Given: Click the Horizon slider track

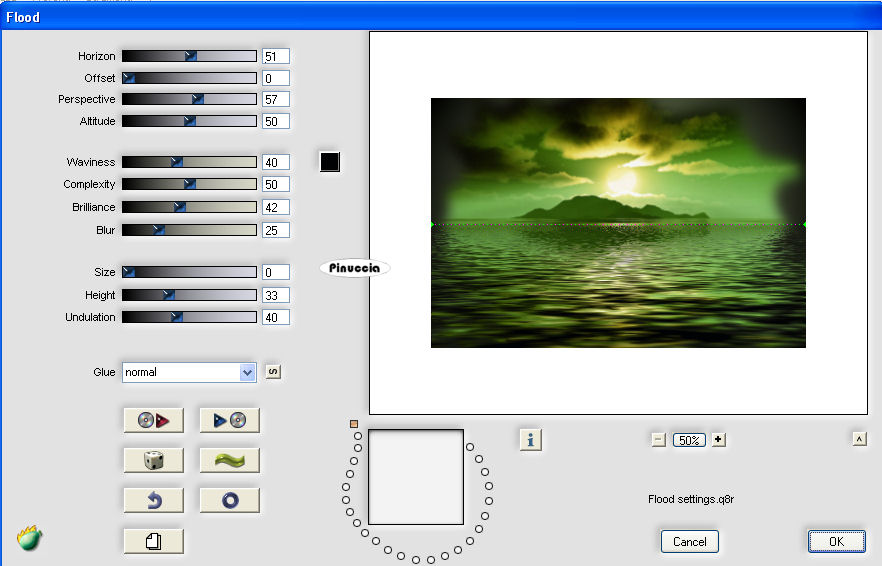Looking at the screenshot, I should coord(189,56).
